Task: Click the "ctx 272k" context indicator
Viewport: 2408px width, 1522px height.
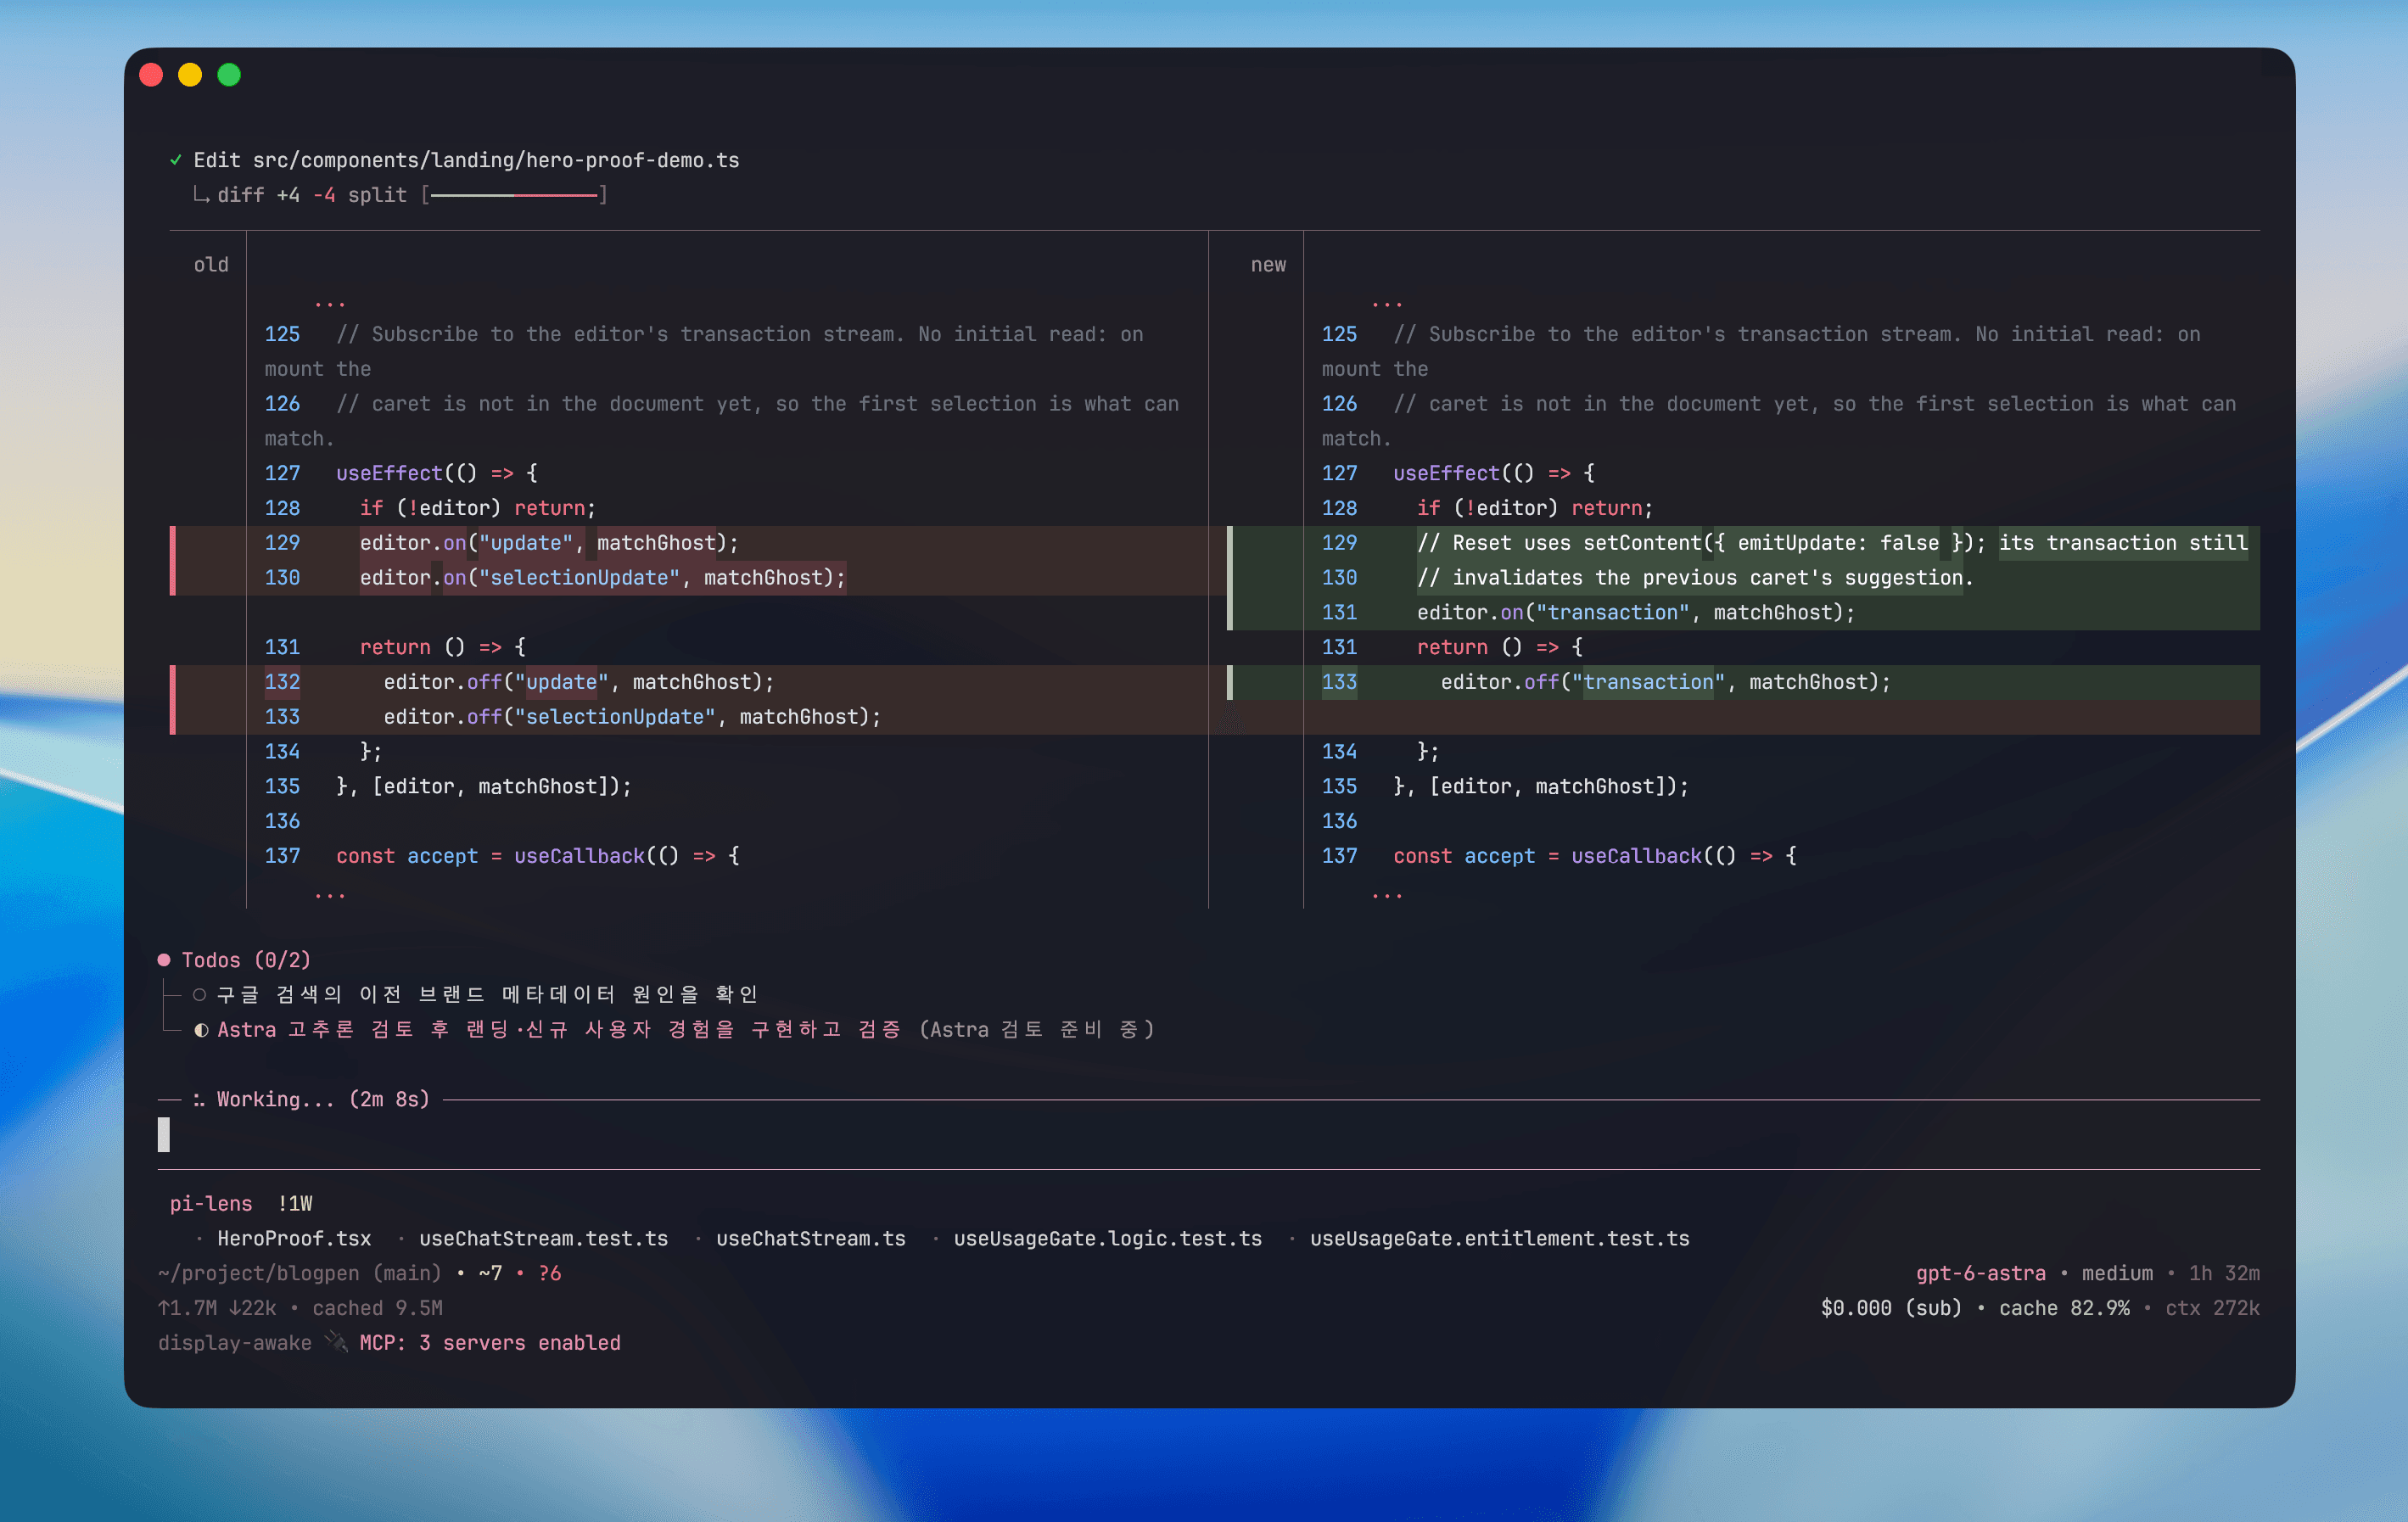Action: pyautogui.click(x=2212, y=1309)
